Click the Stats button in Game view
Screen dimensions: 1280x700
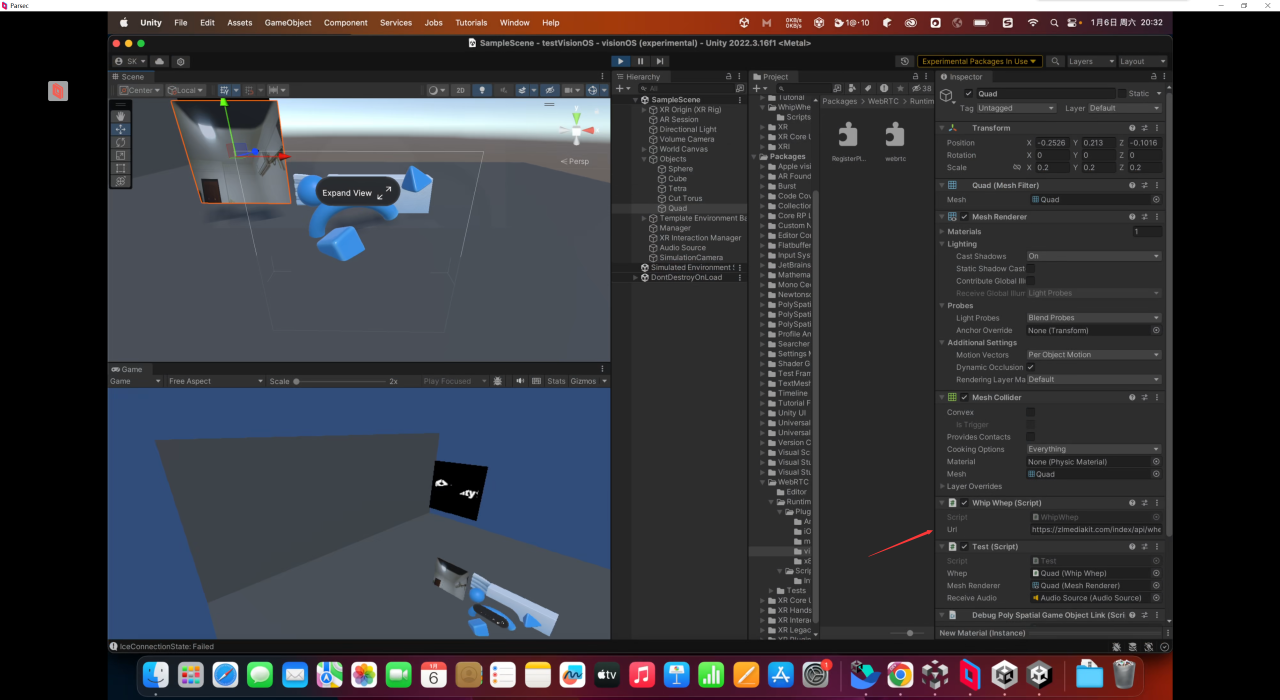pos(556,381)
